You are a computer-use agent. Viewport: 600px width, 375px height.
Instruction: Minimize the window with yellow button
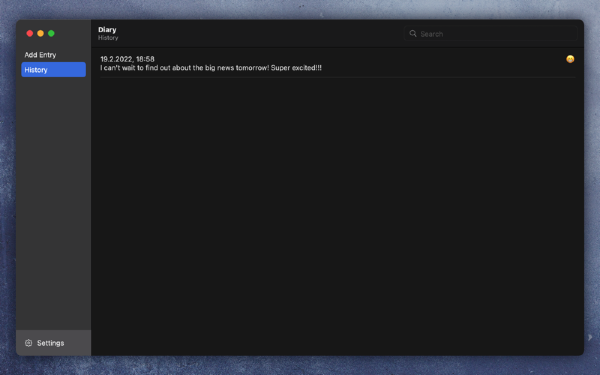click(x=41, y=33)
